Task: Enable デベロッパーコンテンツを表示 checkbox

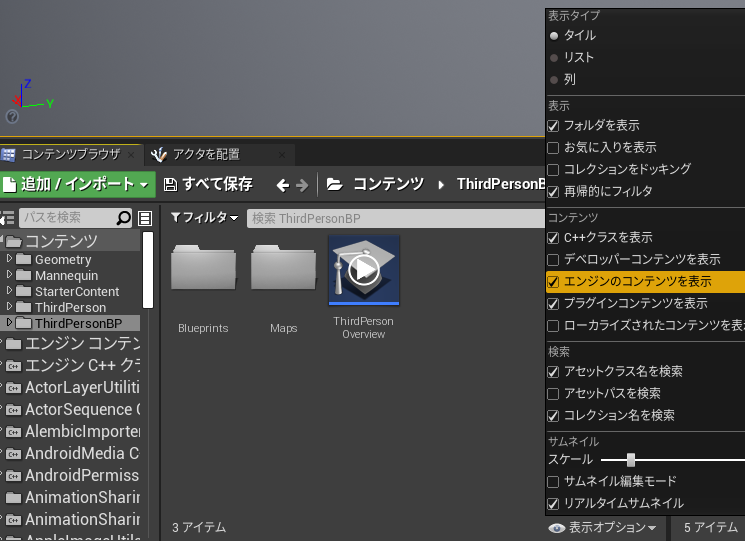Action: click(553, 260)
